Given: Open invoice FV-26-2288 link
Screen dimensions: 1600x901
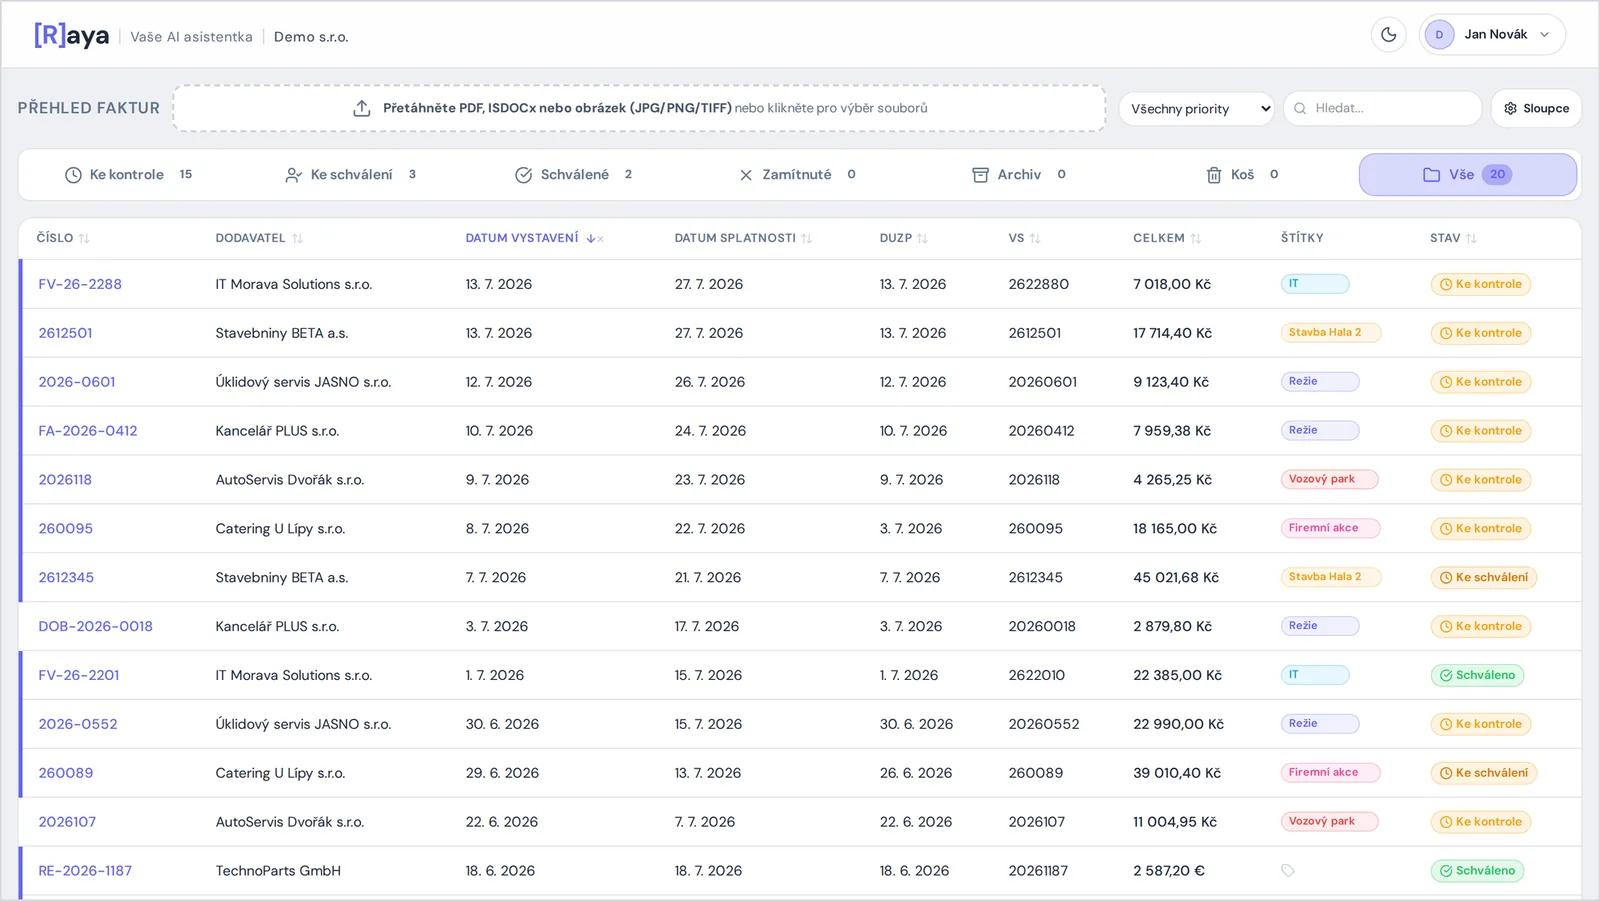Looking at the screenshot, I should point(80,284).
